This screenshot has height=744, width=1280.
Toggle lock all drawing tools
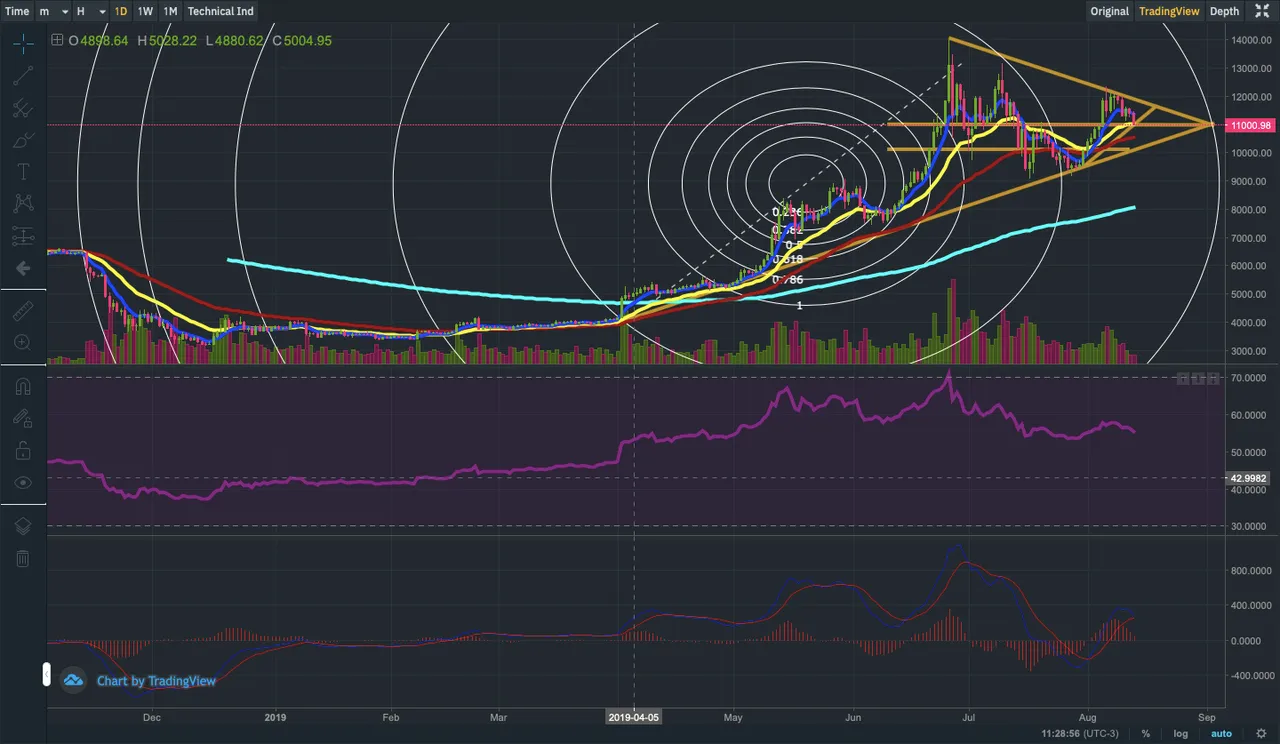tap(22, 450)
